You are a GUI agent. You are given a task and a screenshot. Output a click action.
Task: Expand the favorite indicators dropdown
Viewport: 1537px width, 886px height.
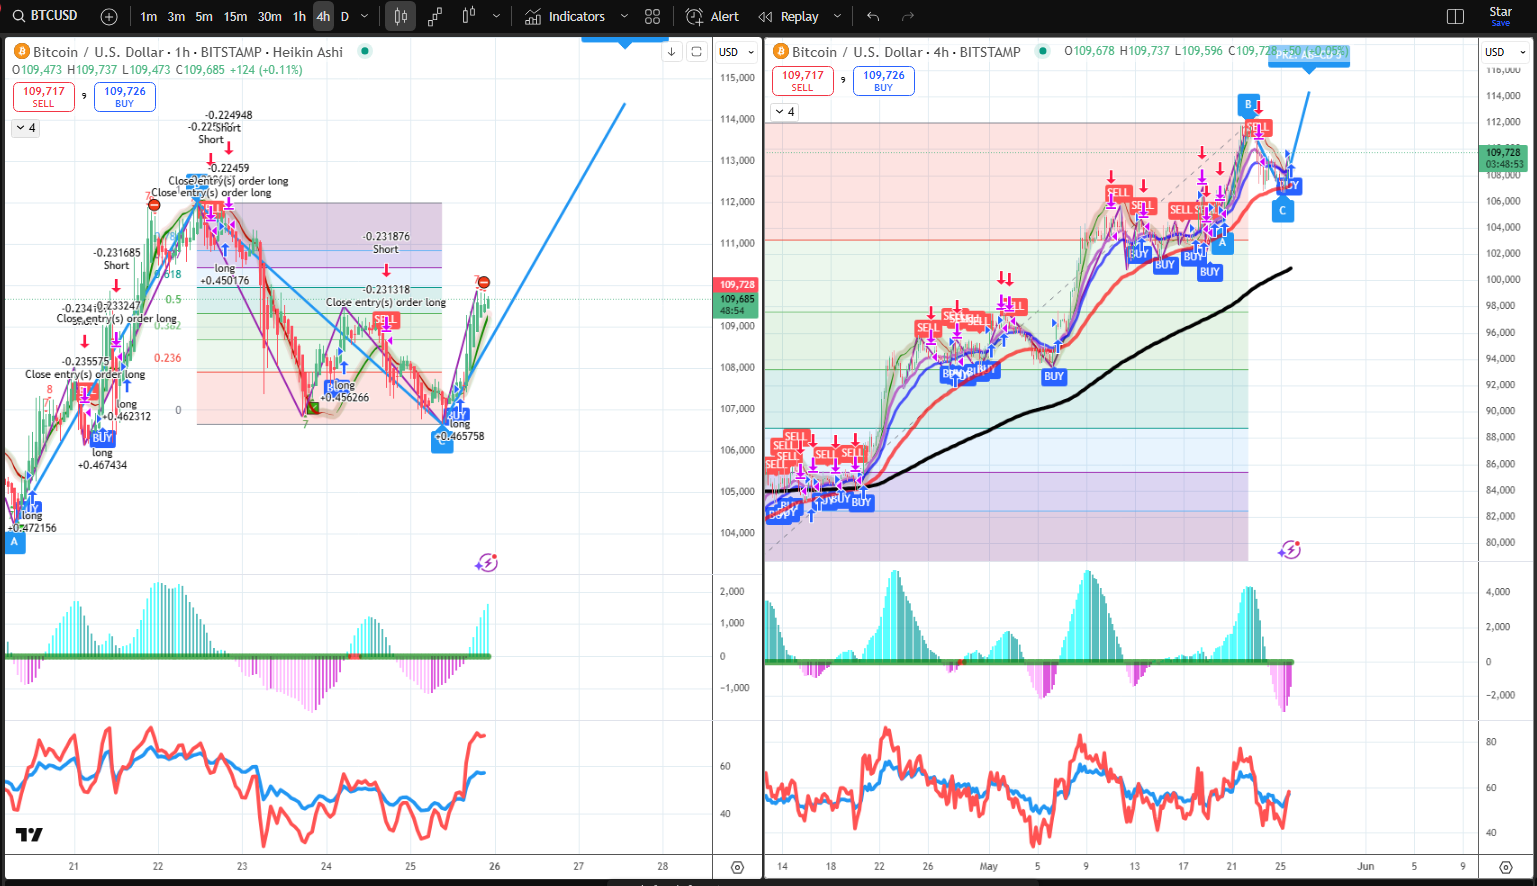(624, 17)
